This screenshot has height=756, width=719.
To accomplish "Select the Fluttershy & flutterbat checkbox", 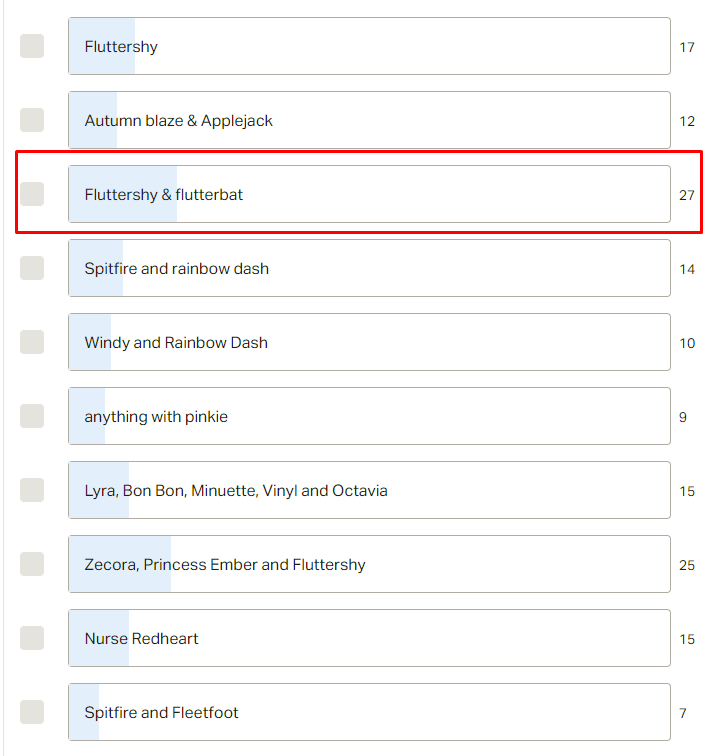I will click(x=32, y=194).
